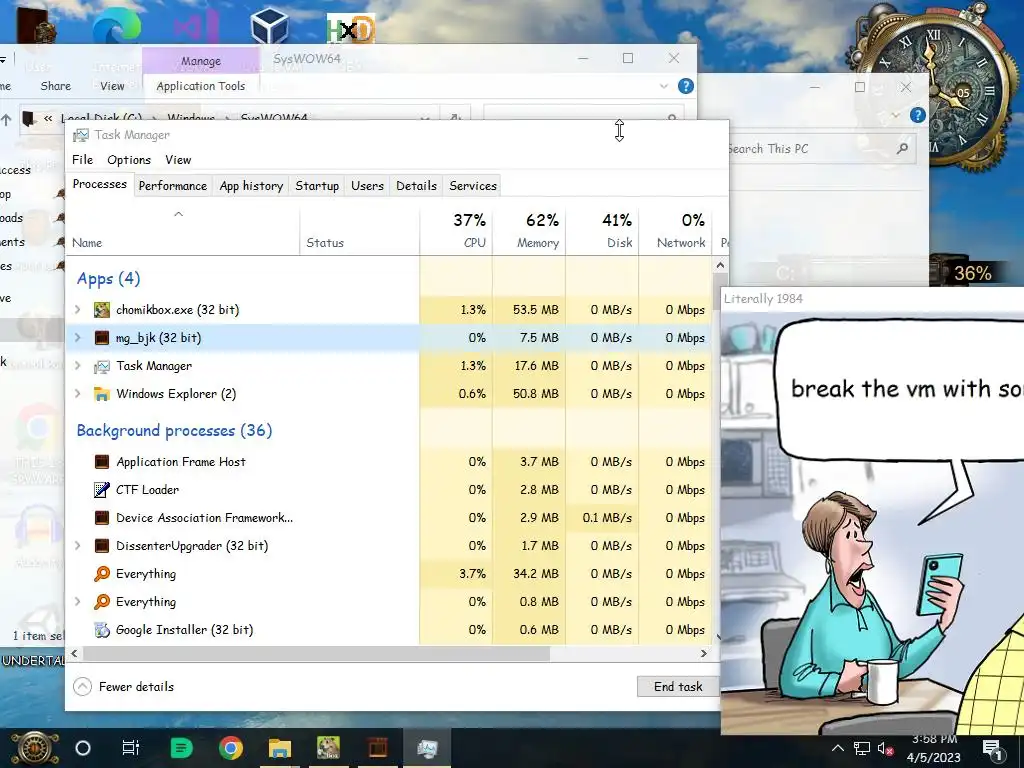
Task: Expand the Everything 0.8 MB row group
Action: click(x=78, y=602)
